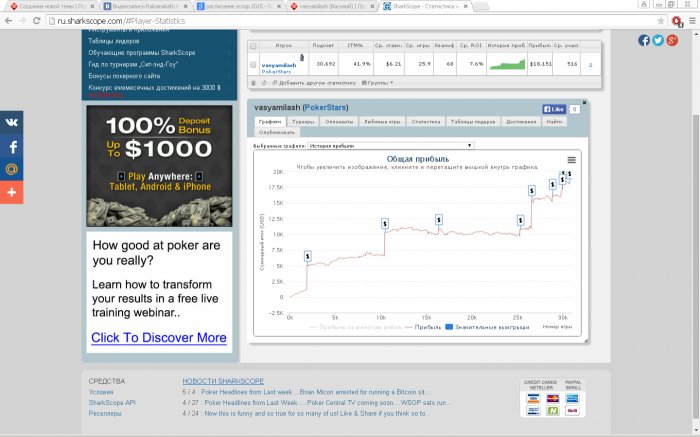Image resolution: width=700 pixels, height=437 pixels.
Task: Expand the Группы dropdown
Action: [x=378, y=83]
